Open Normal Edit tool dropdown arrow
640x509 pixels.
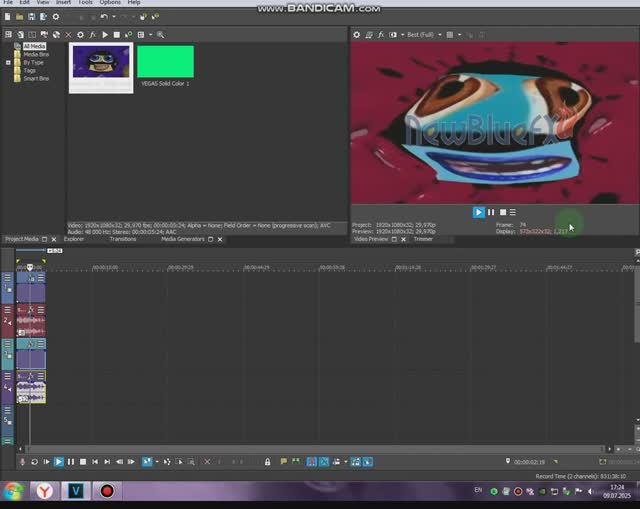[x=157, y=462]
